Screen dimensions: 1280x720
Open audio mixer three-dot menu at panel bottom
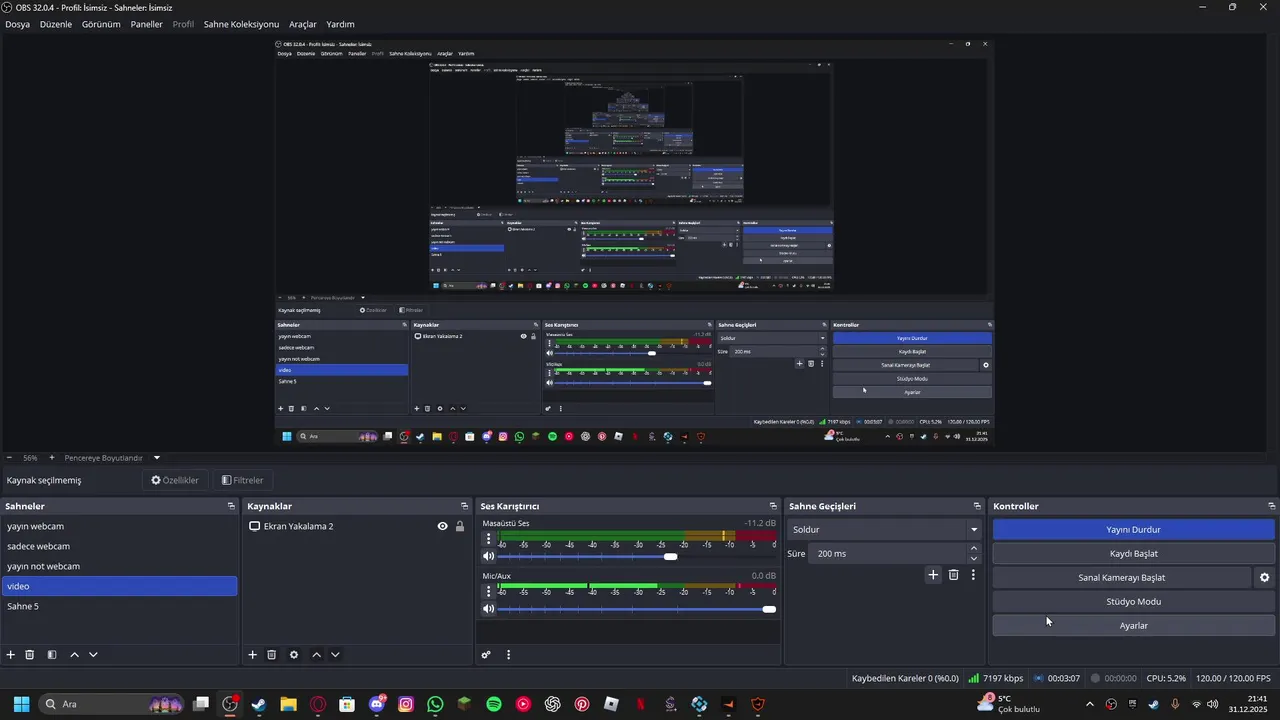tap(508, 654)
